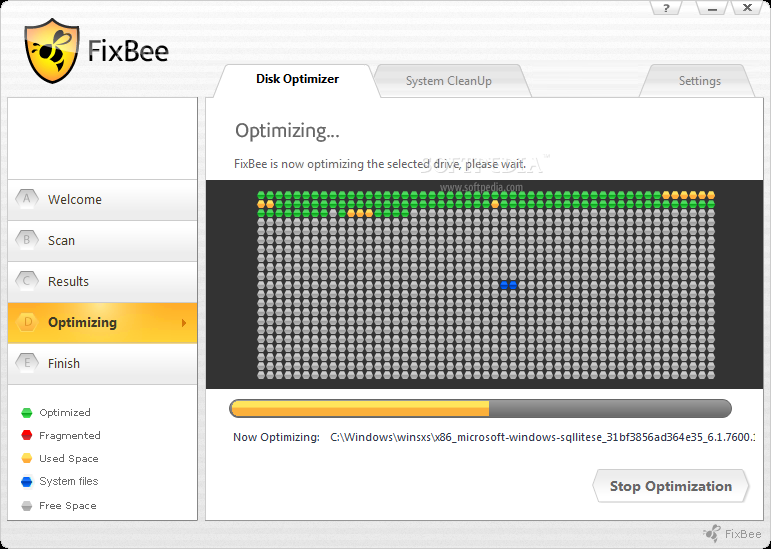
Task: Click the FixBee title text beside logo
Action: tap(128, 51)
